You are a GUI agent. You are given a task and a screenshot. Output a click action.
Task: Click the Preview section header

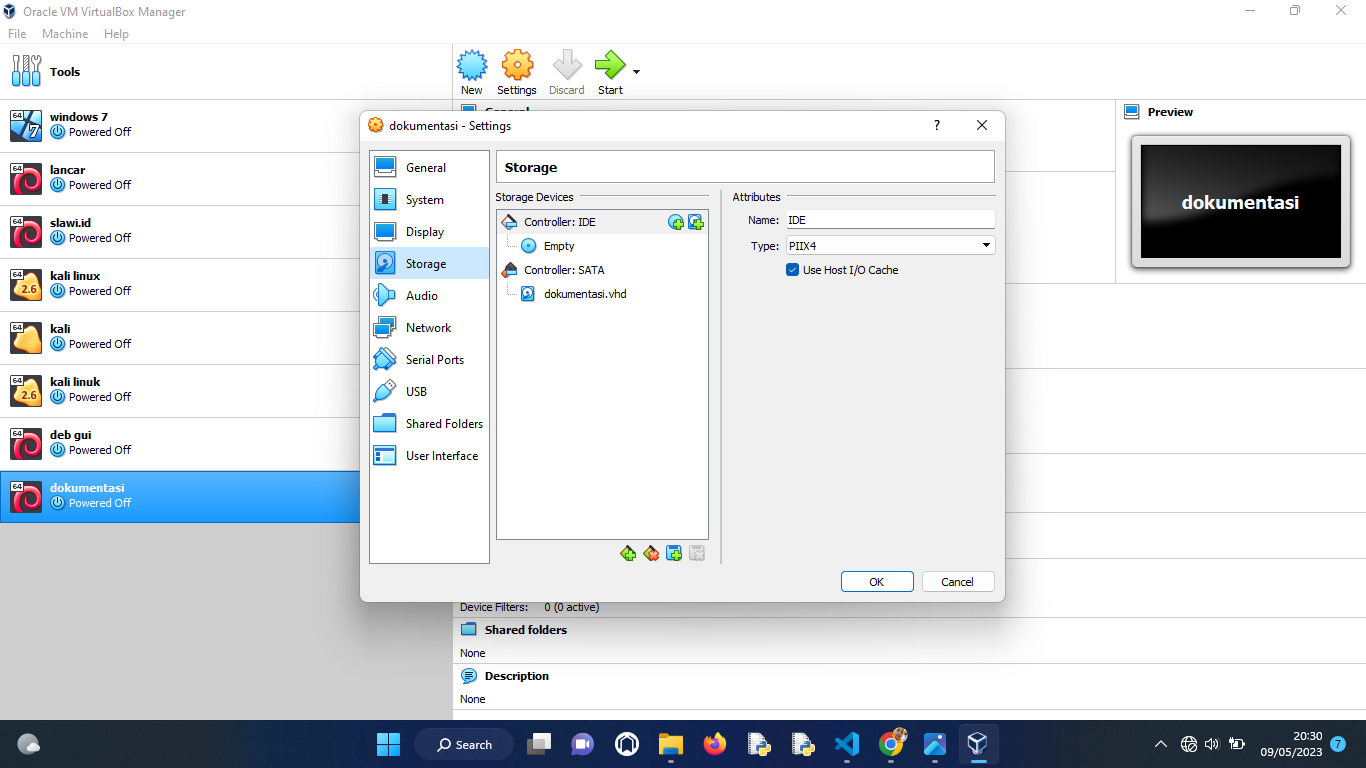tap(1170, 112)
